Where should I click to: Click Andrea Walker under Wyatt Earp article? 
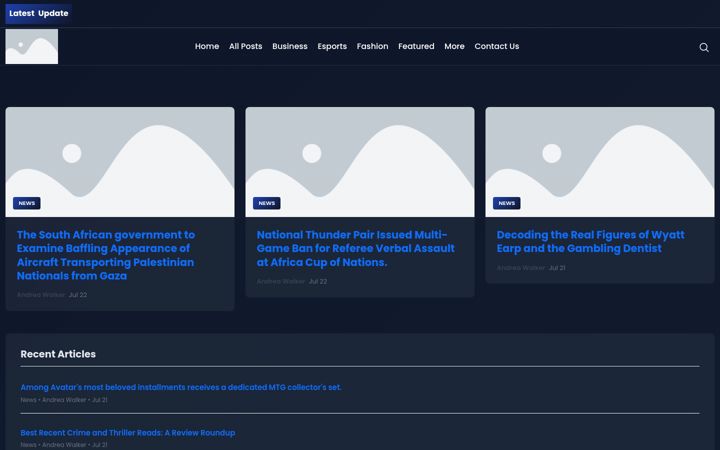click(x=521, y=268)
